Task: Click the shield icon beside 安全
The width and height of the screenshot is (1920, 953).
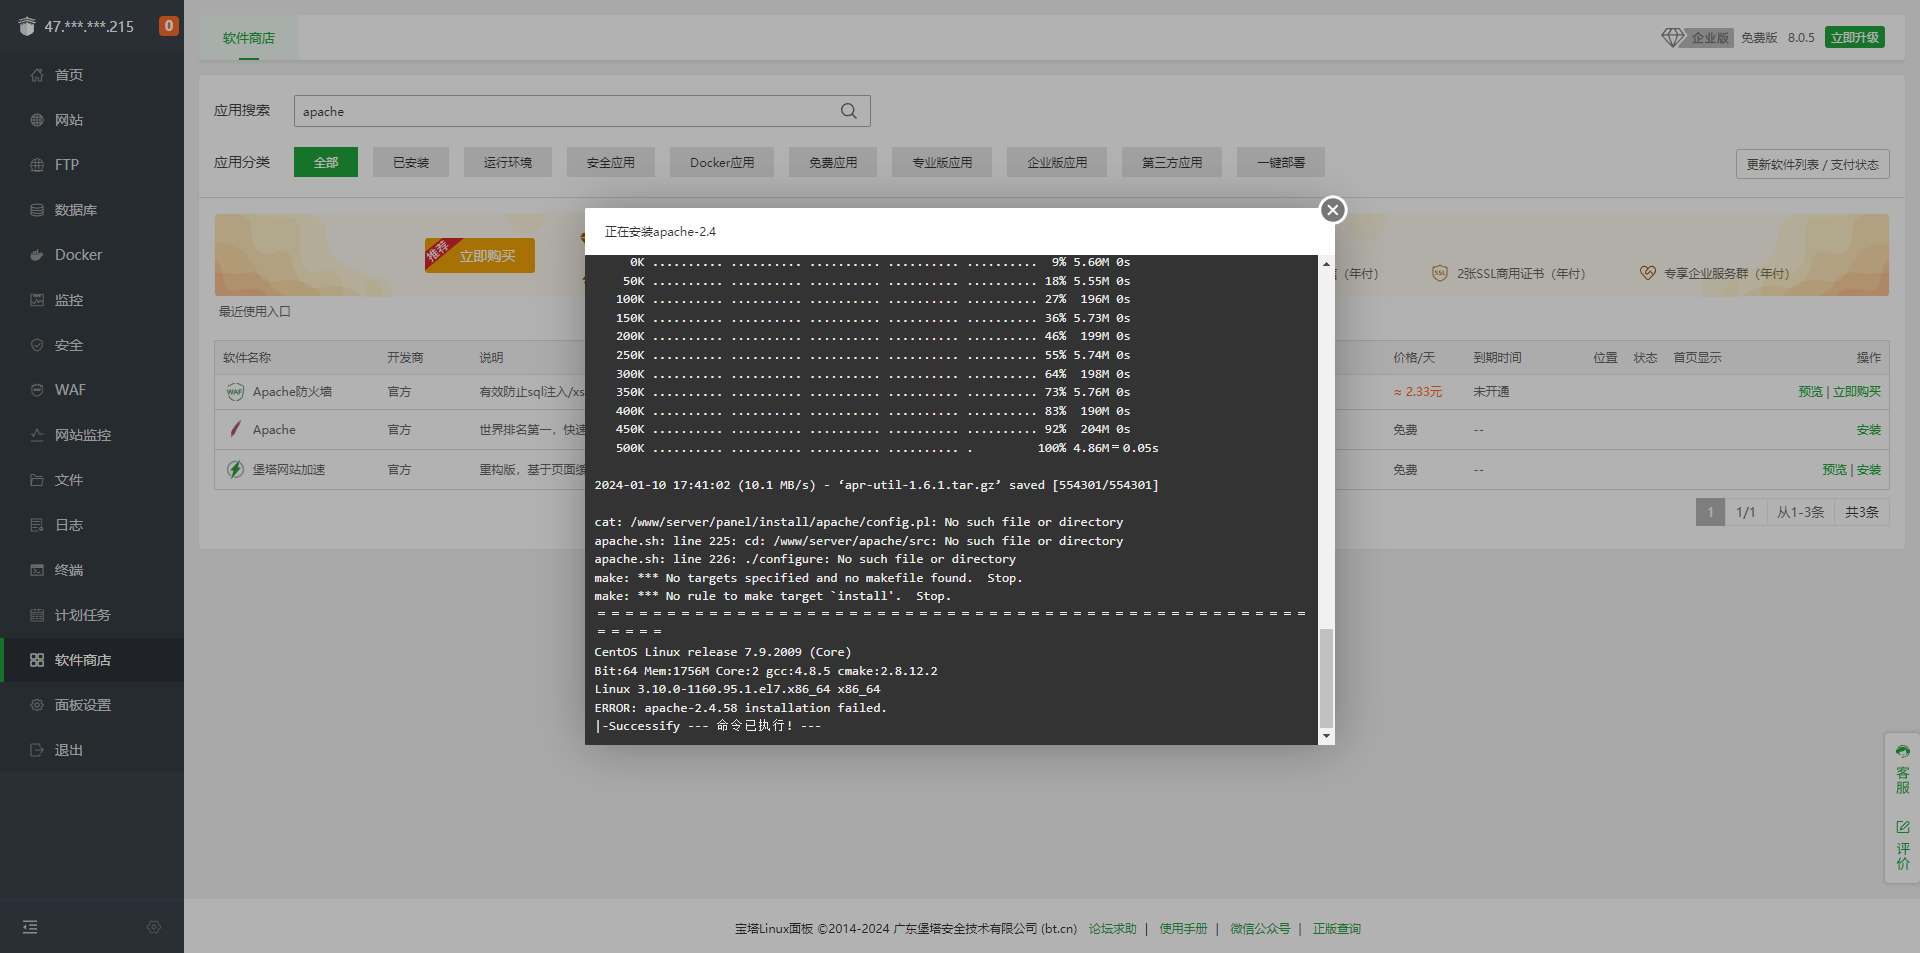Action: (37, 345)
